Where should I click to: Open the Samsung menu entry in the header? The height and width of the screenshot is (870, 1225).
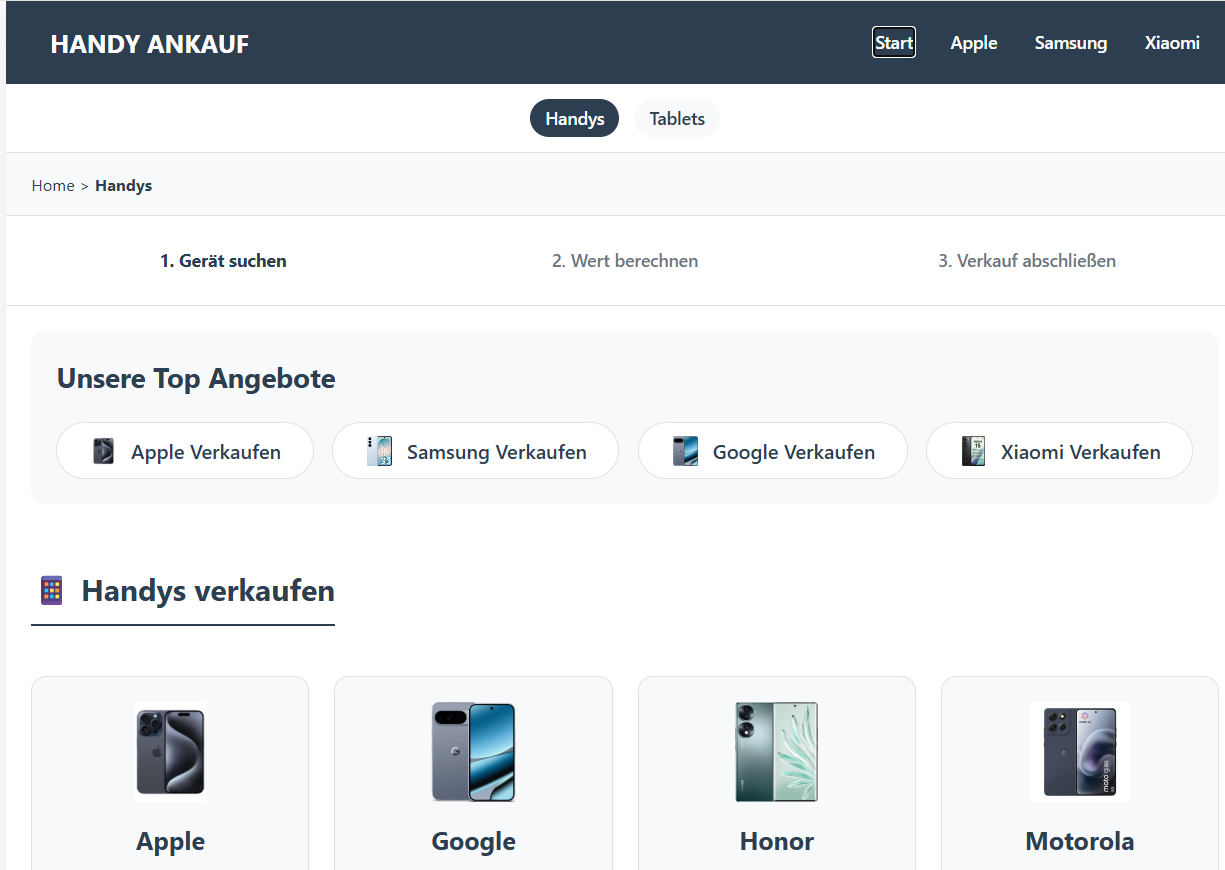pyautogui.click(x=1071, y=43)
